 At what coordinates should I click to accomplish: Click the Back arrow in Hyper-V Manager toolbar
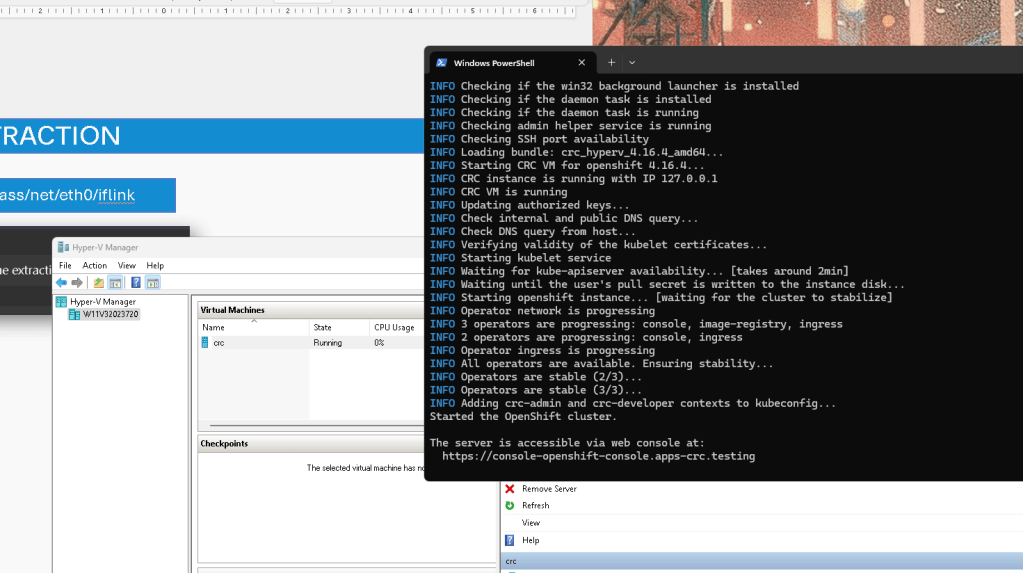click(x=61, y=283)
